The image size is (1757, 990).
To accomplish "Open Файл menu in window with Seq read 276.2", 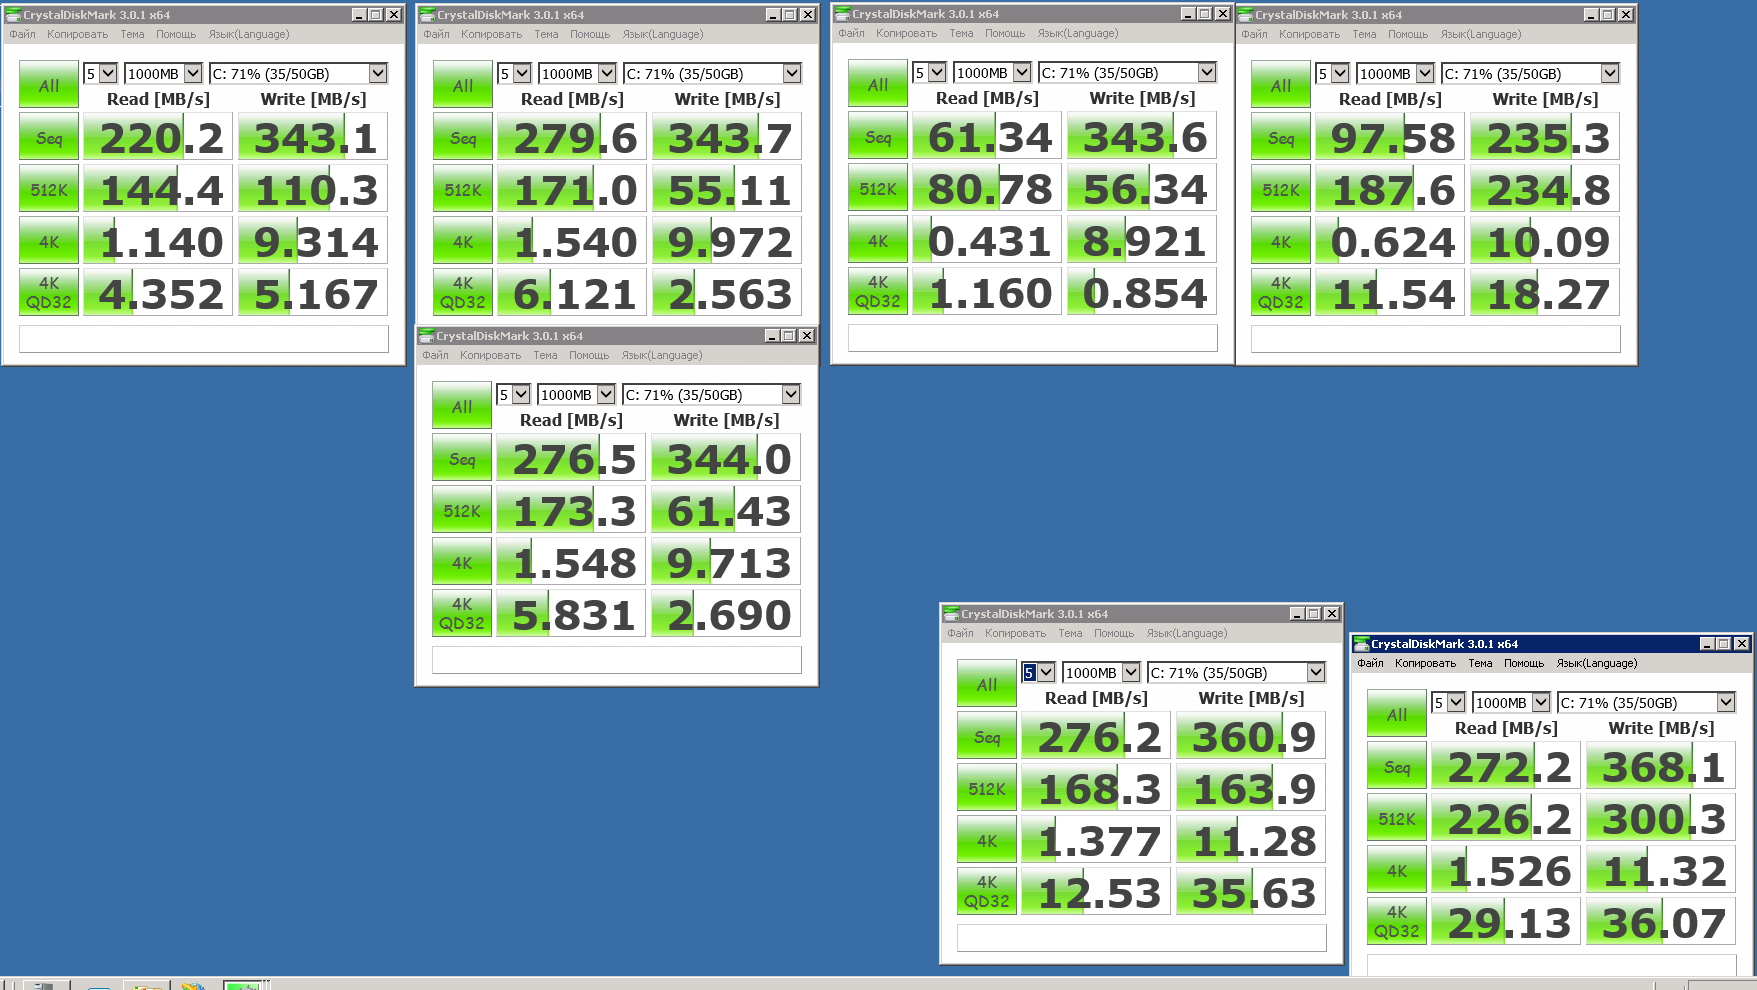I will [960, 633].
